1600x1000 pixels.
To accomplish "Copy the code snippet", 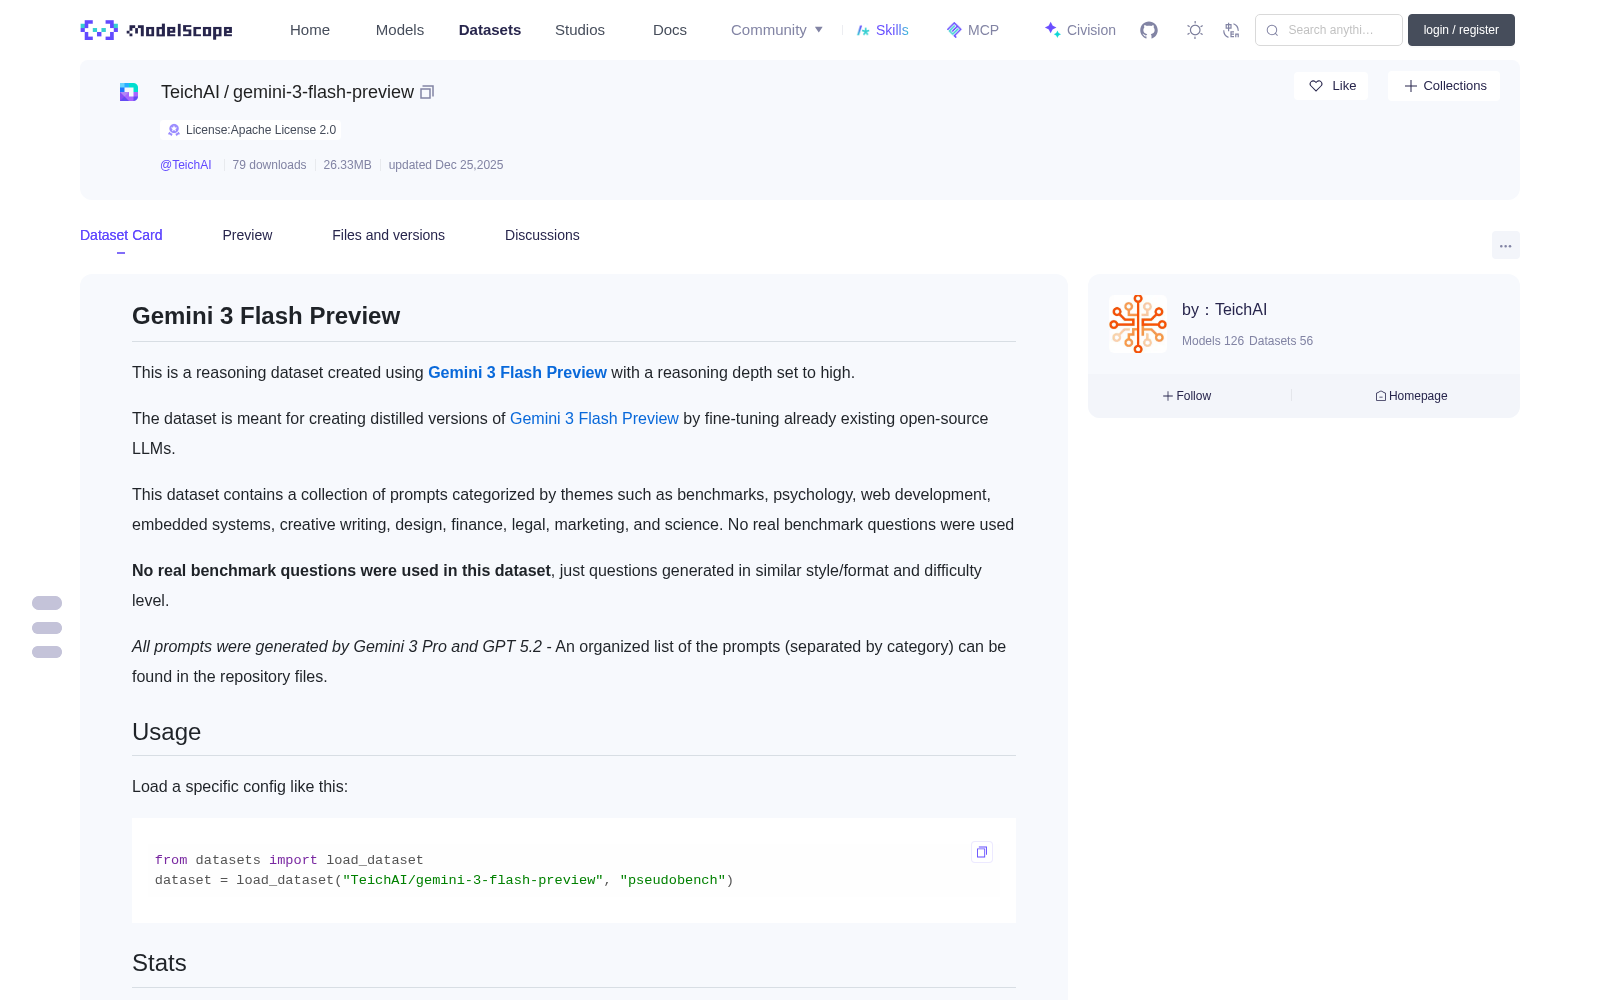I will 982,852.
